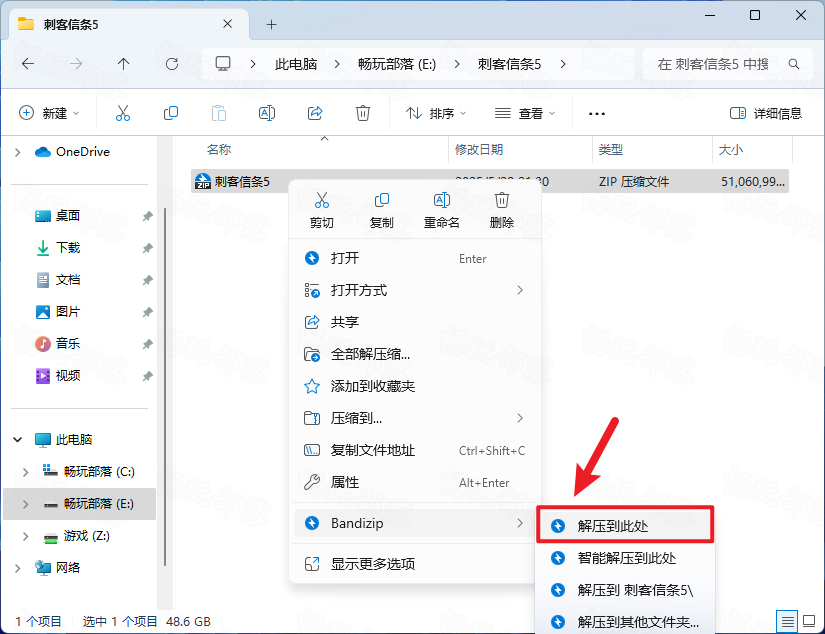Viewport: 825px width, 634px height.
Task: Select 解压到其他文件夹... option
Action: click(625, 622)
